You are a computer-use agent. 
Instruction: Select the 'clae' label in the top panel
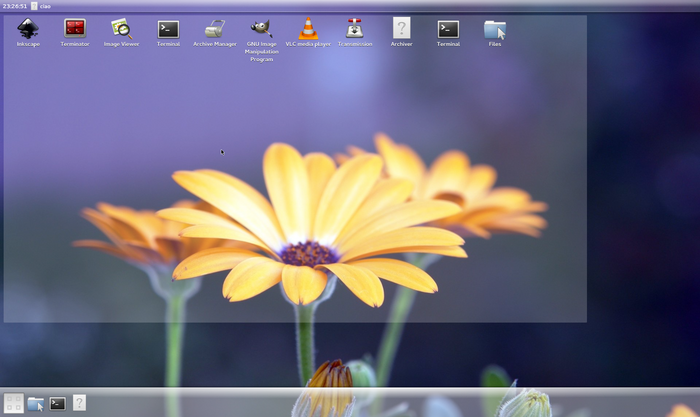45,5
